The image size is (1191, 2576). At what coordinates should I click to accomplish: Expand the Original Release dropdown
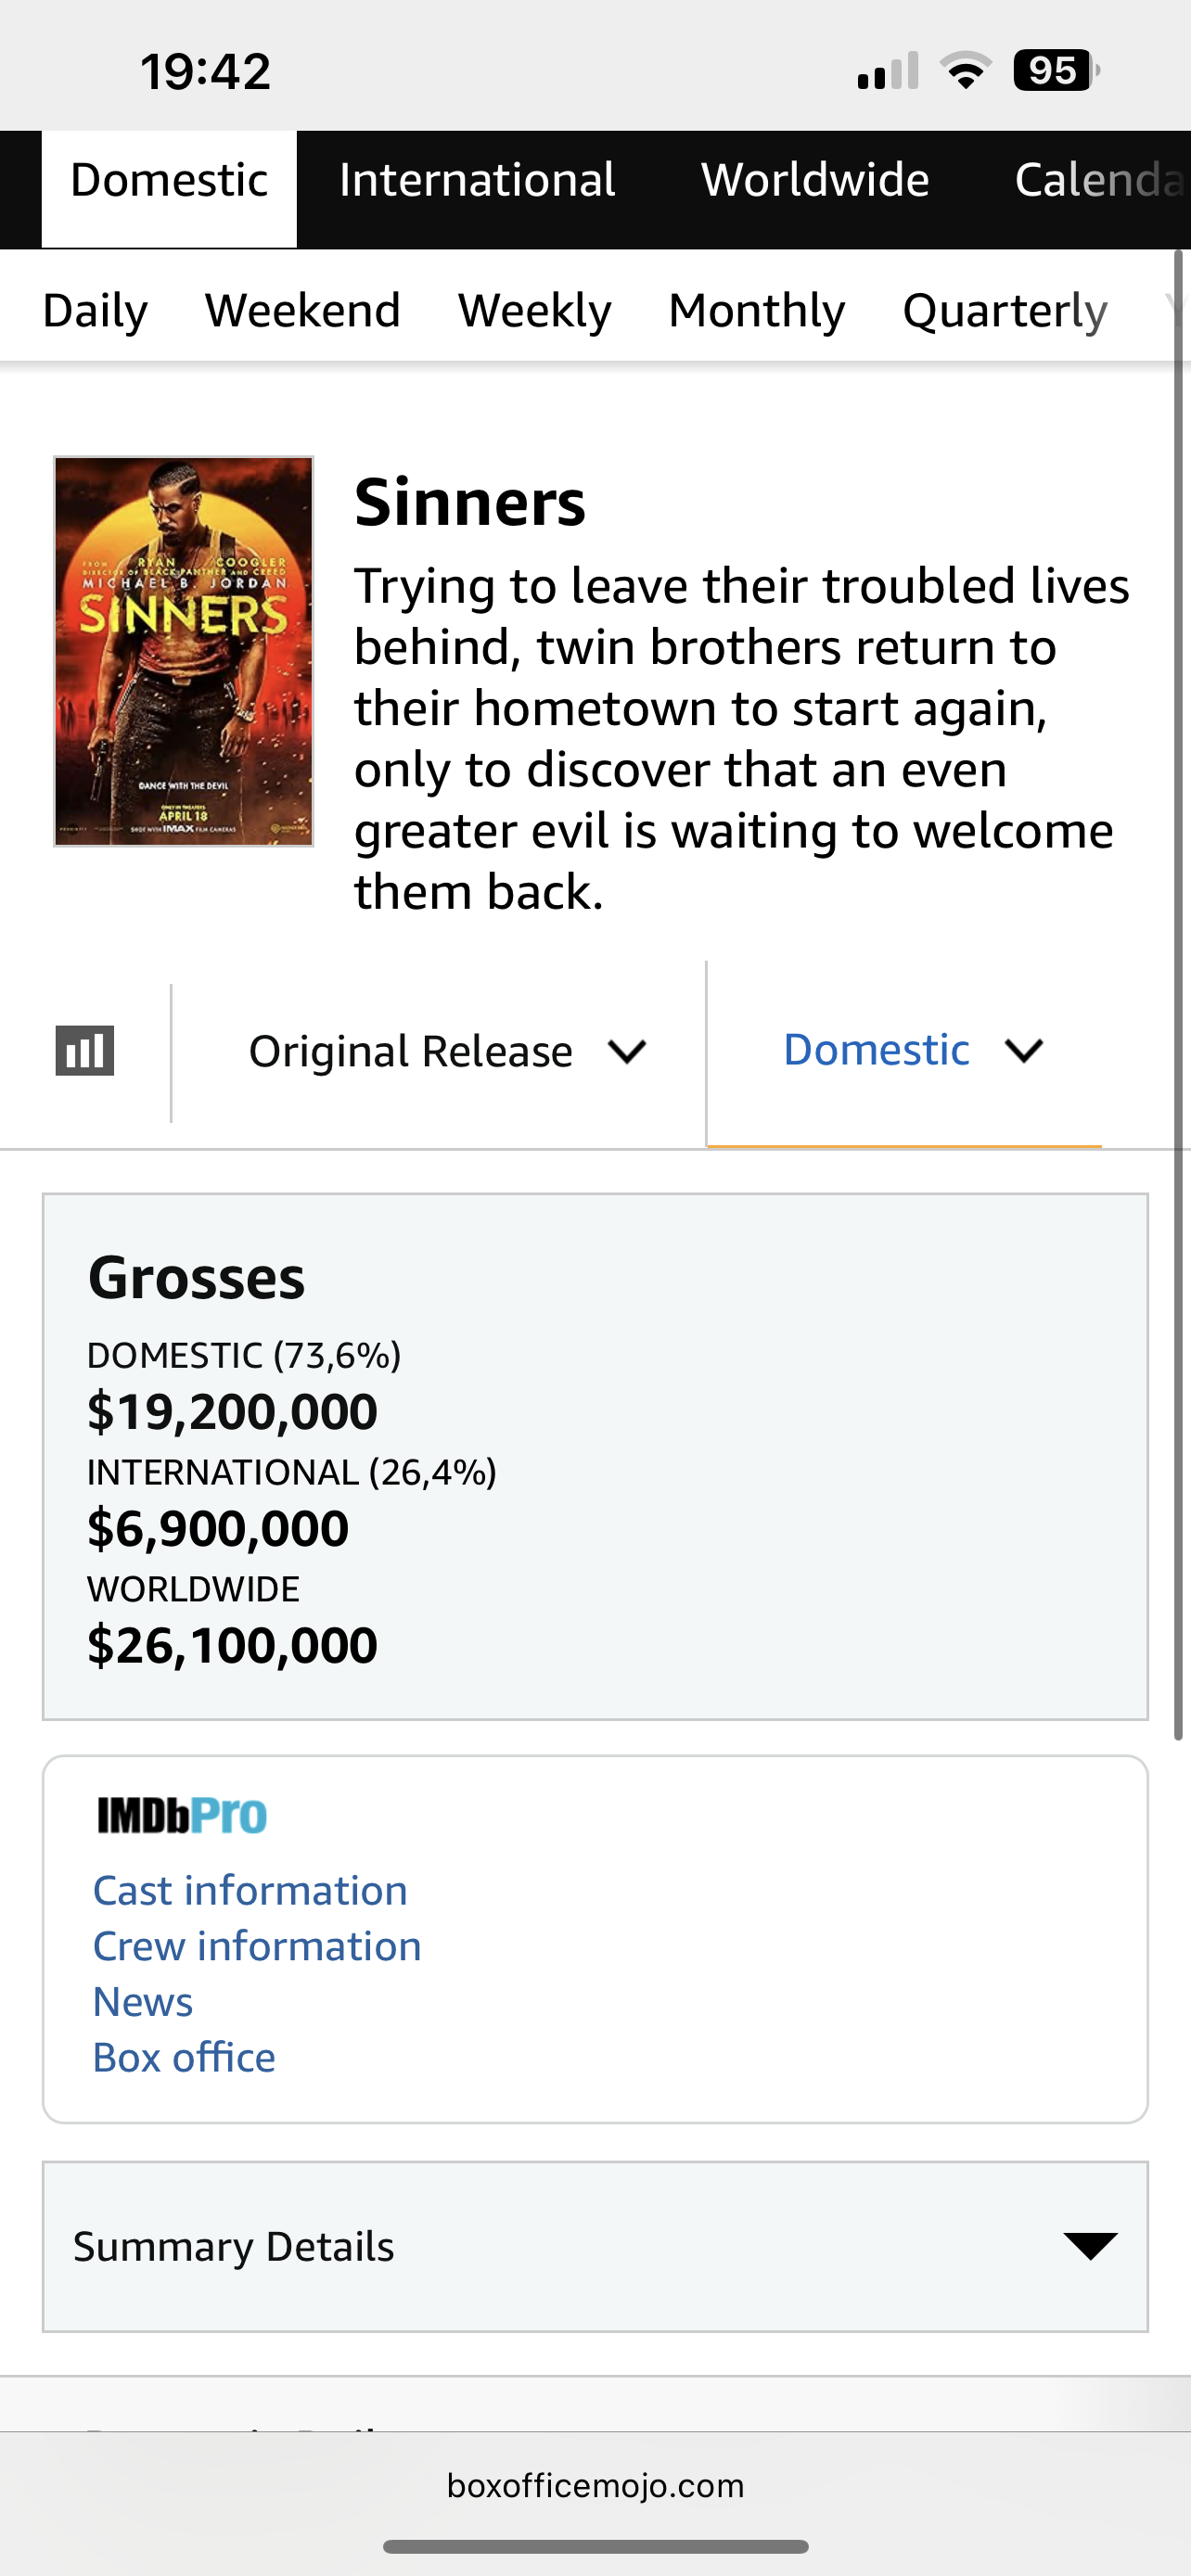click(448, 1052)
